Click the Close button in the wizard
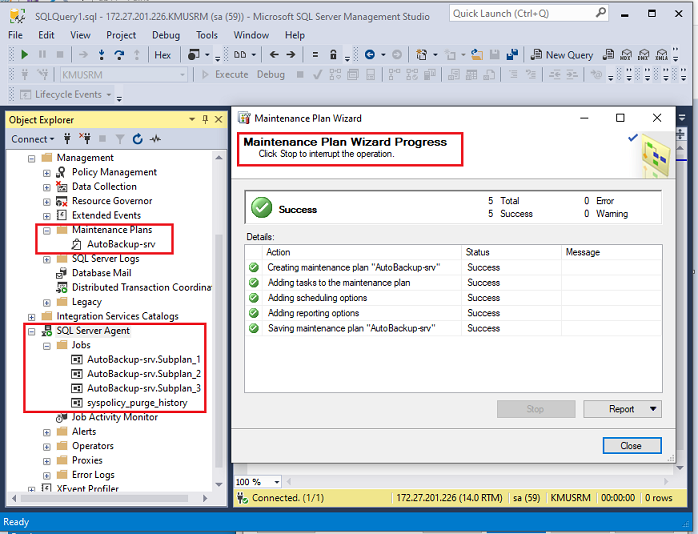The width and height of the screenshot is (698, 534). tap(631, 445)
